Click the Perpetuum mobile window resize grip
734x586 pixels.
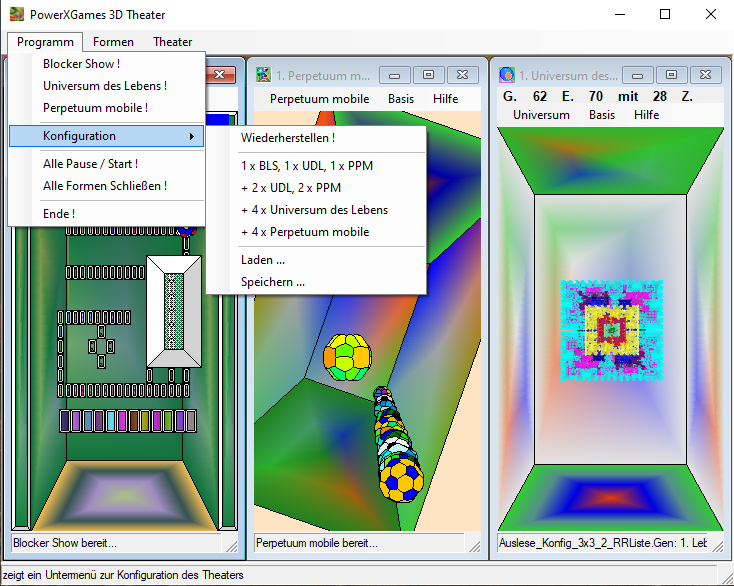(x=475, y=546)
